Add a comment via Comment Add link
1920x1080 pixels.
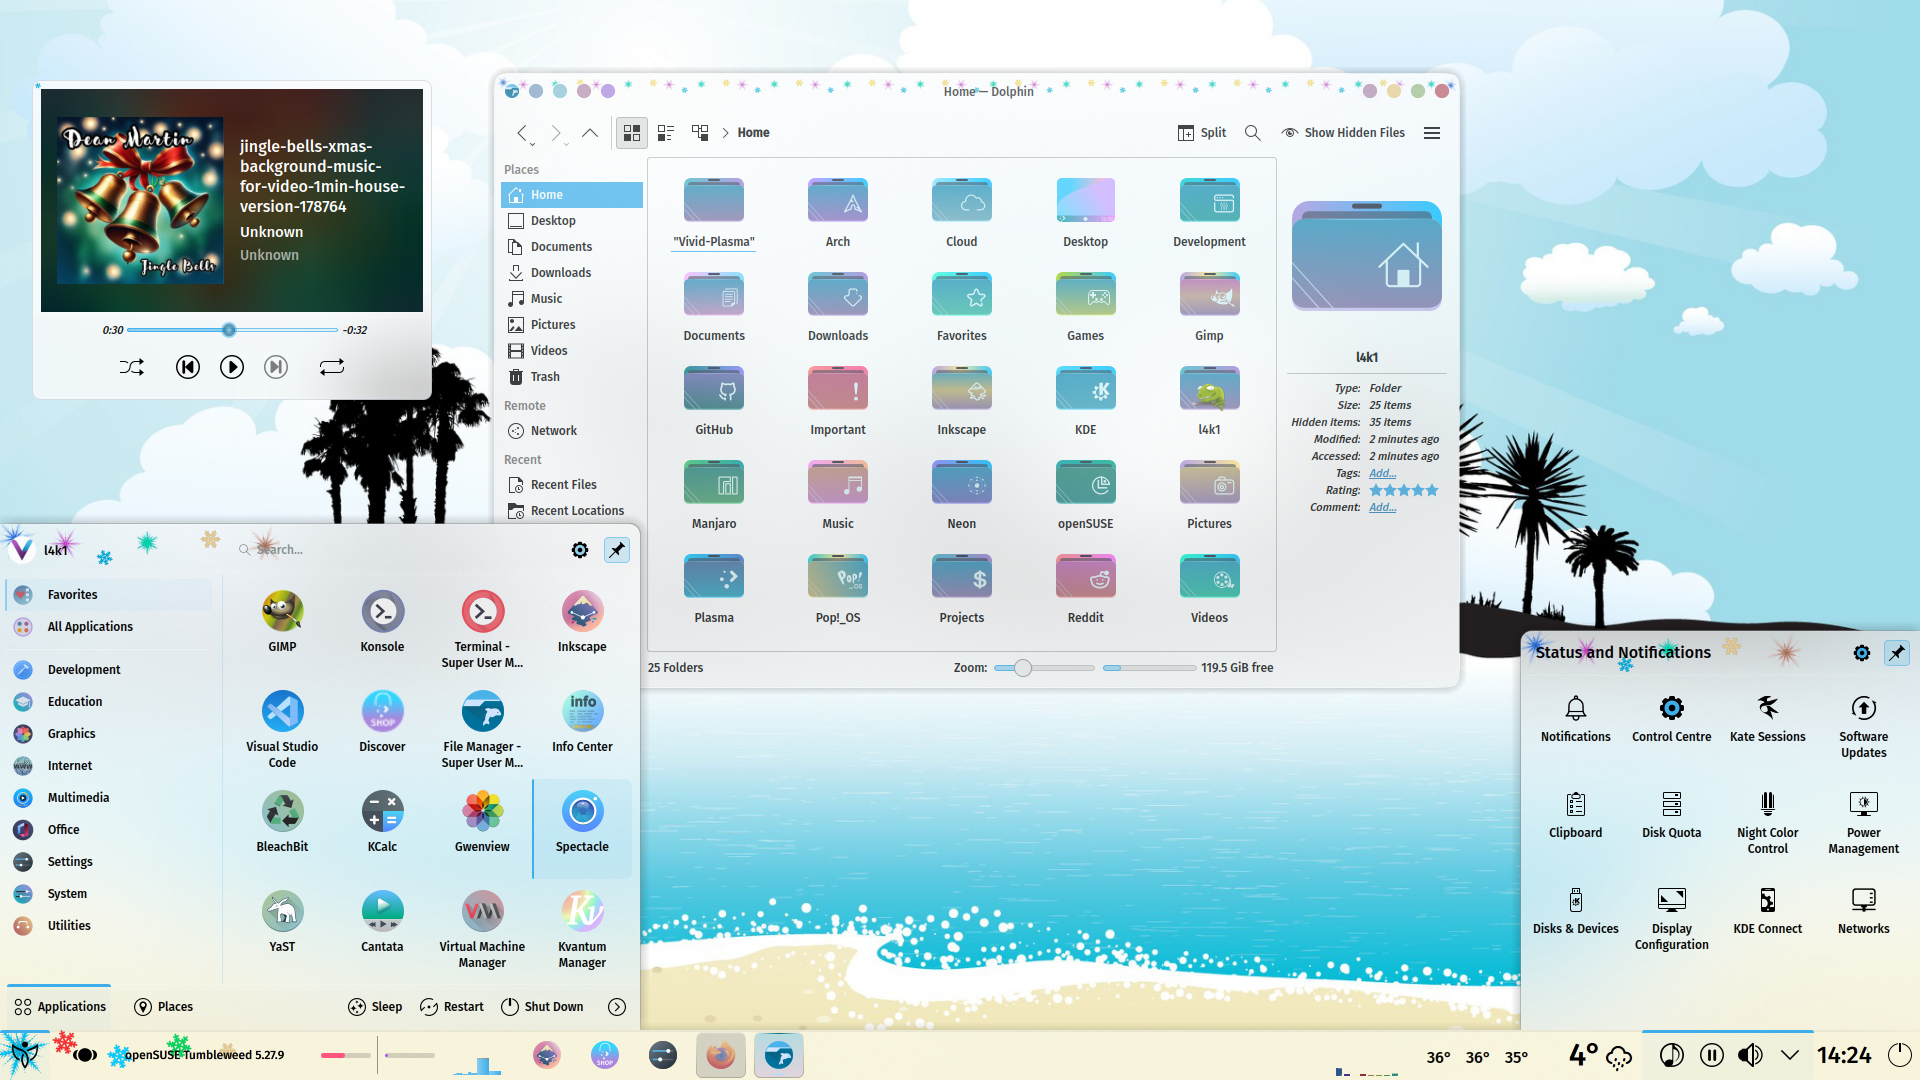[1382, 507]
